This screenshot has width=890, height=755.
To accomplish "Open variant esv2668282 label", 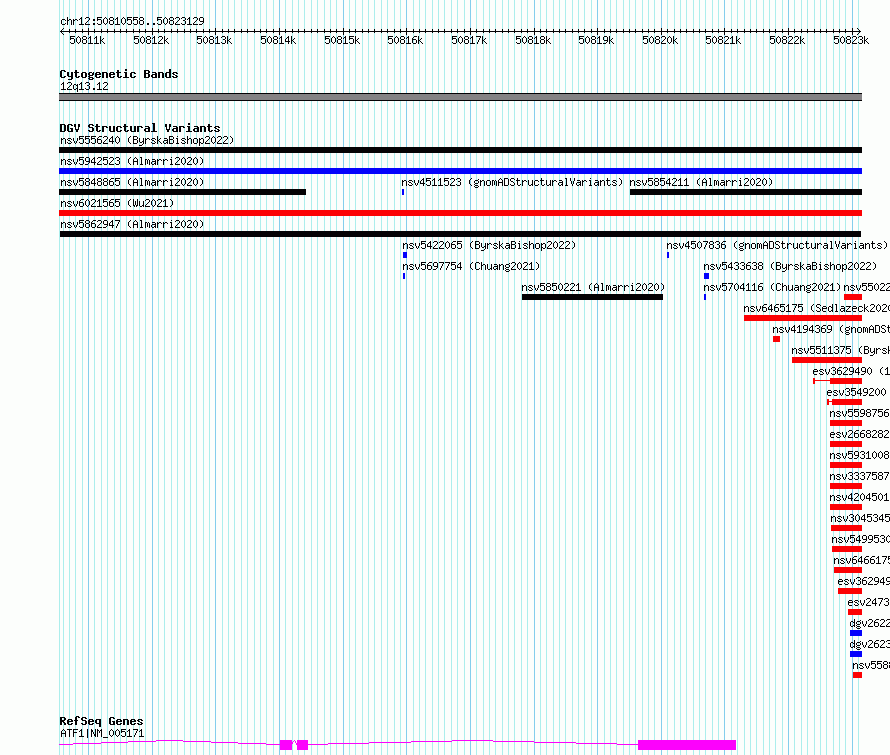I will tap(859, 434).
